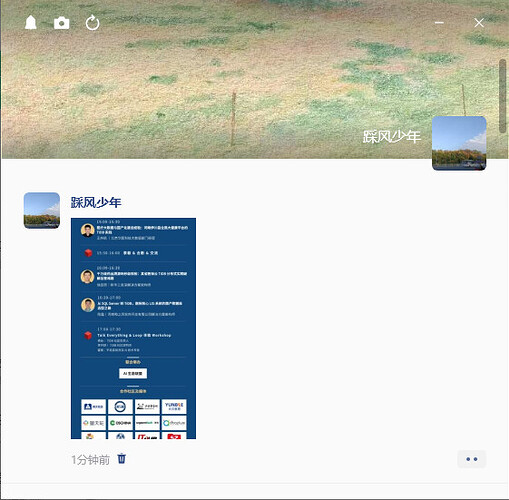509x500 pixels.
Task: Open the Moments notifications bell
Action: pos(31,23)
